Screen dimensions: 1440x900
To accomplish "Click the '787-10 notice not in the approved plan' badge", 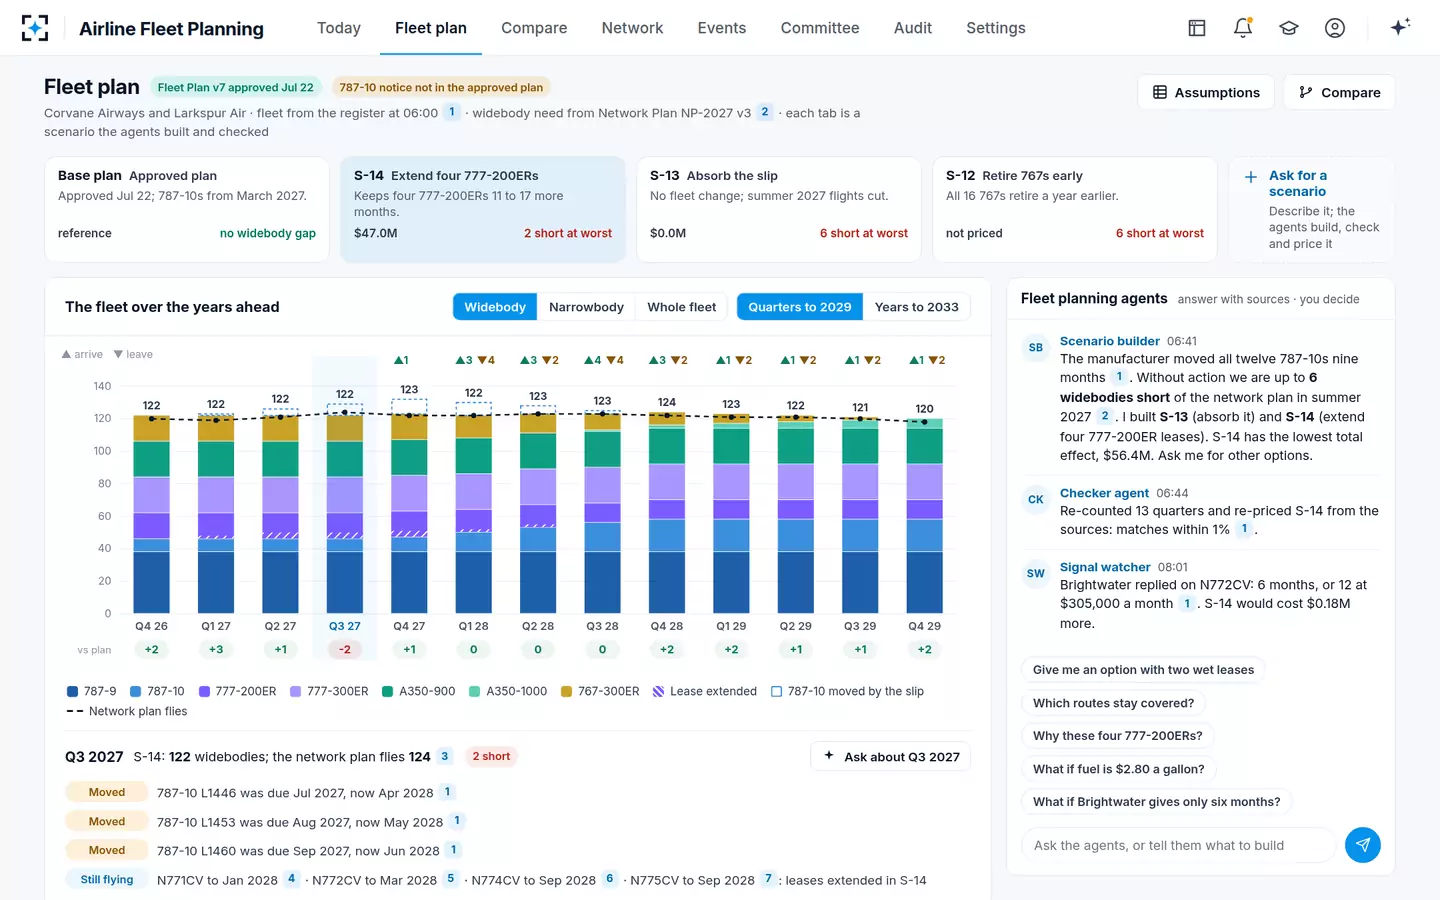I will pyautogui.click(x=441, y=88).
